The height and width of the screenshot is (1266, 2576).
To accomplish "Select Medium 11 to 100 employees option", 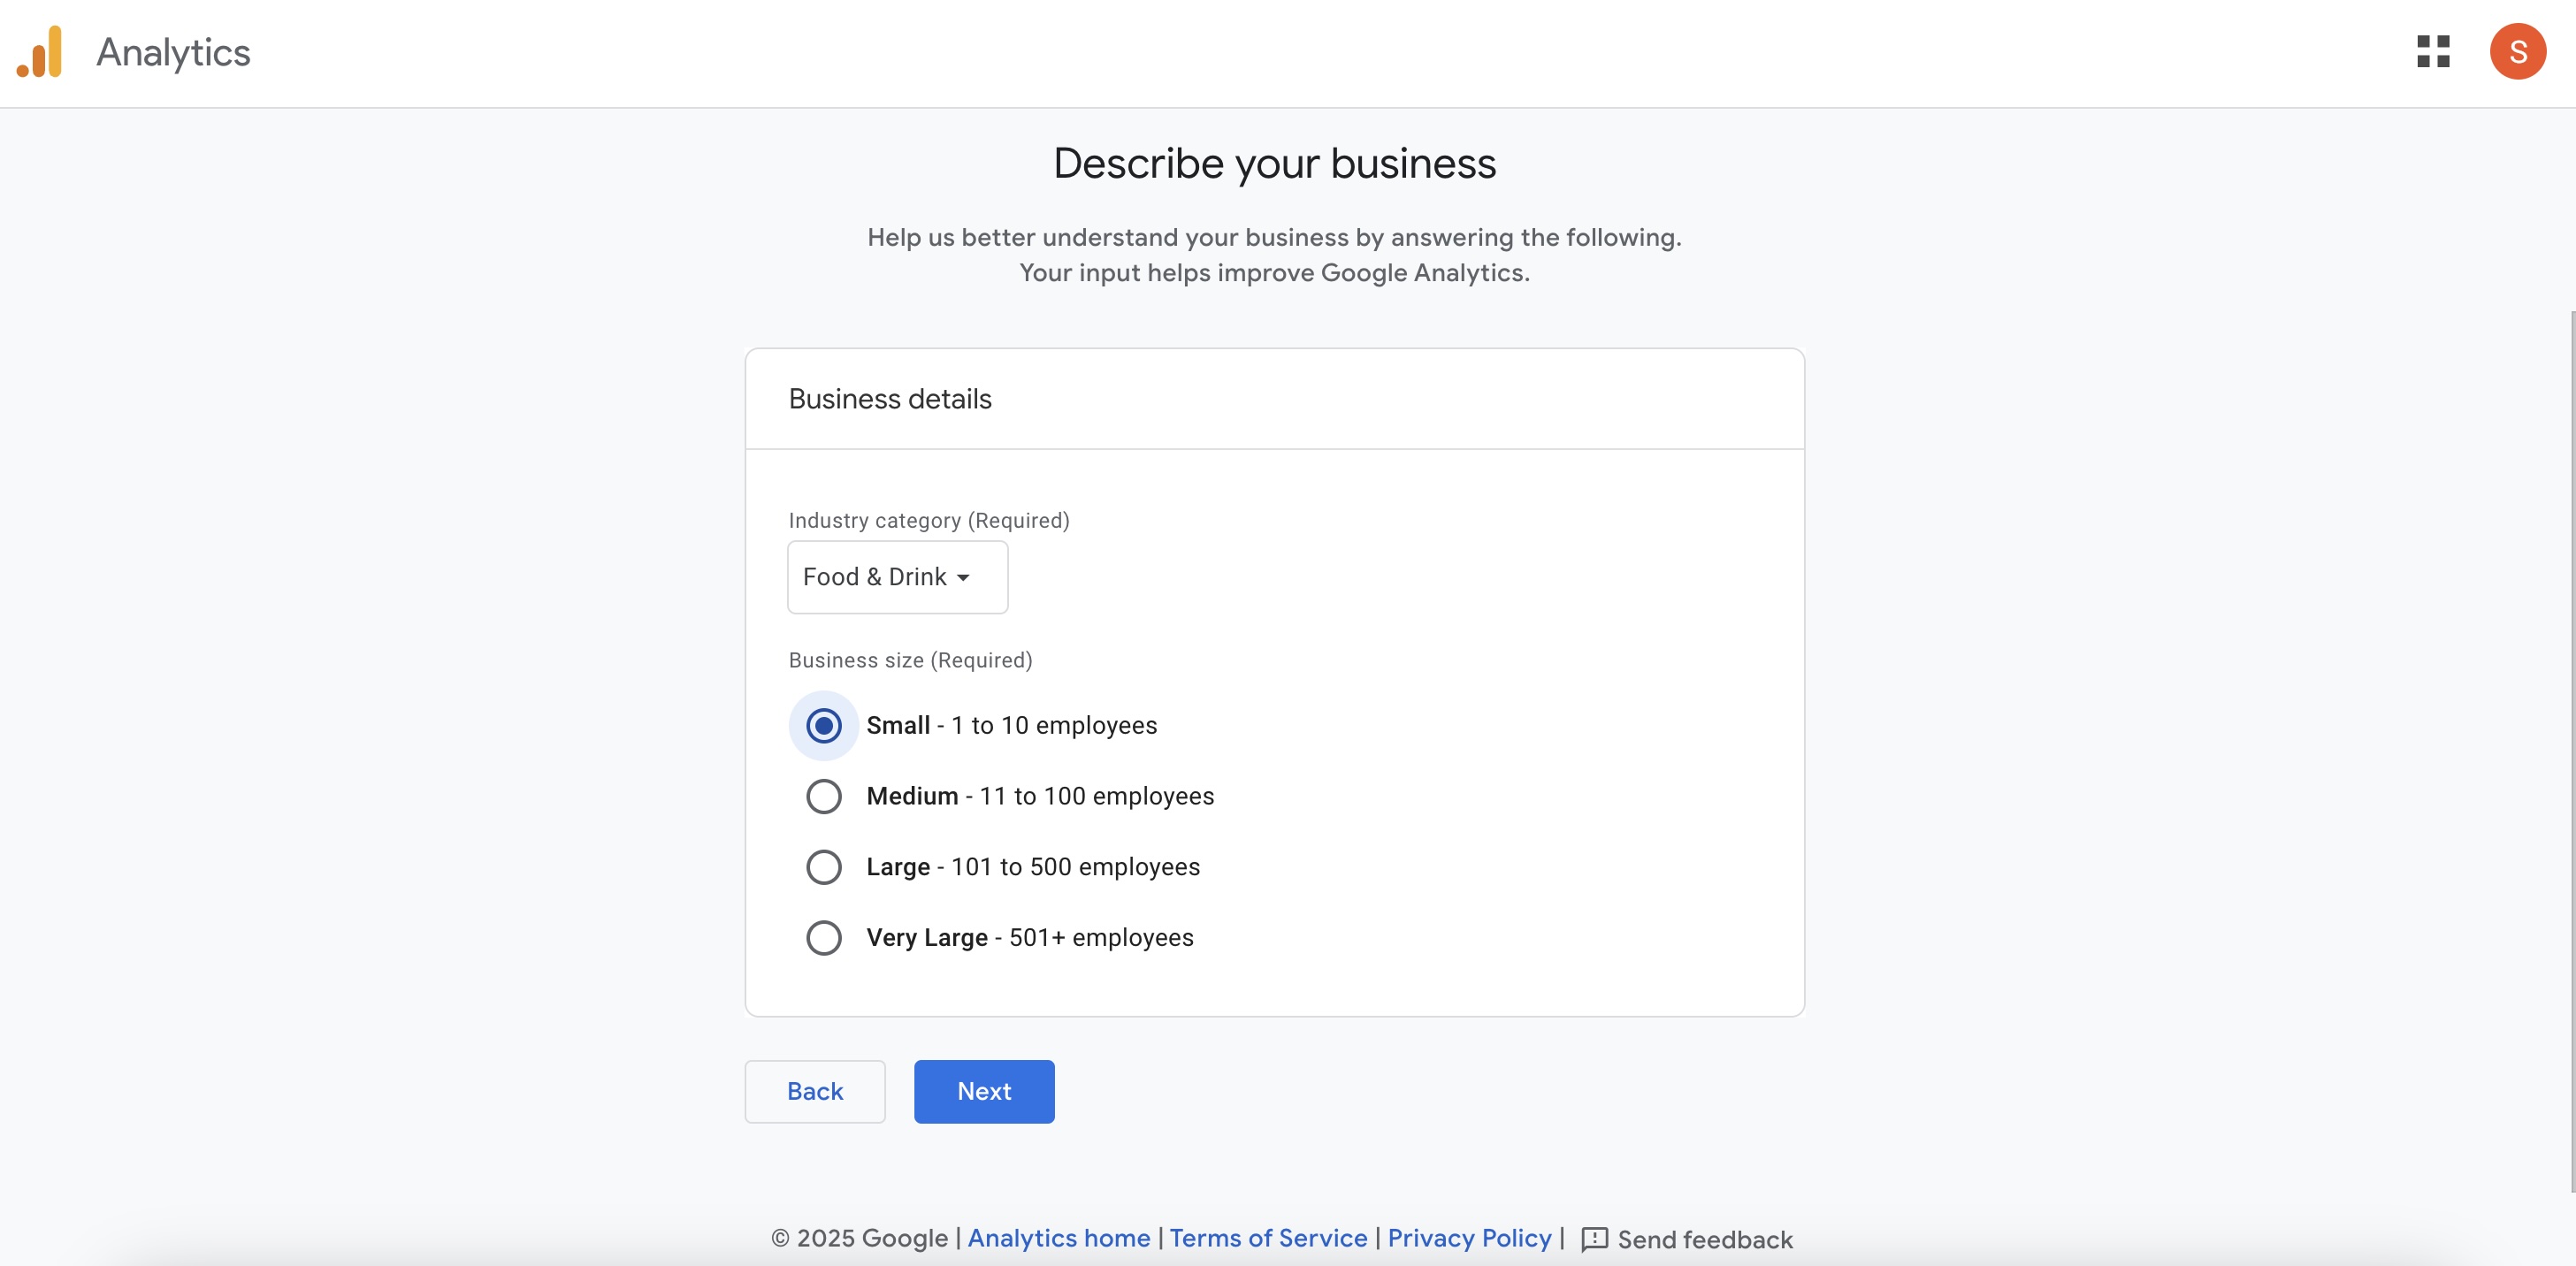I will tap(823, 796).
